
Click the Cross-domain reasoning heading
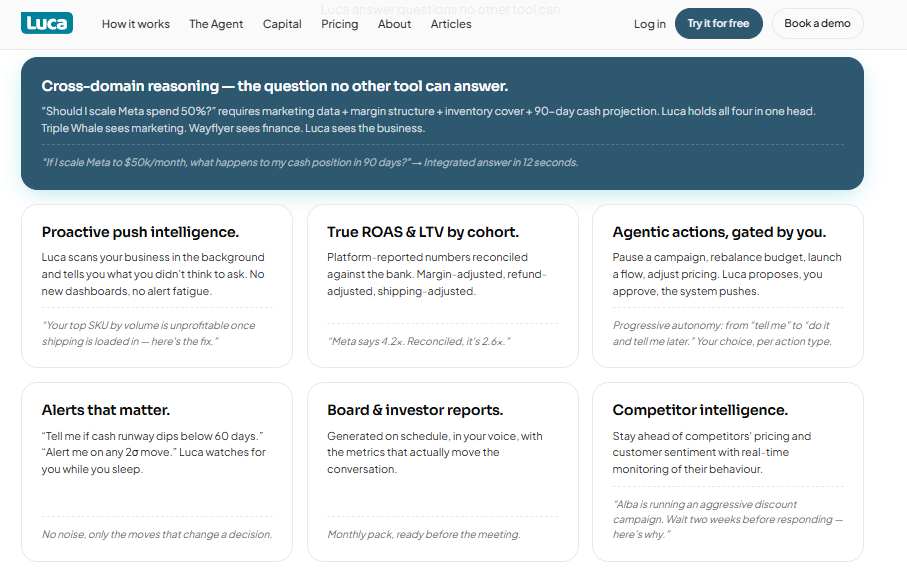tap(275, 86)
